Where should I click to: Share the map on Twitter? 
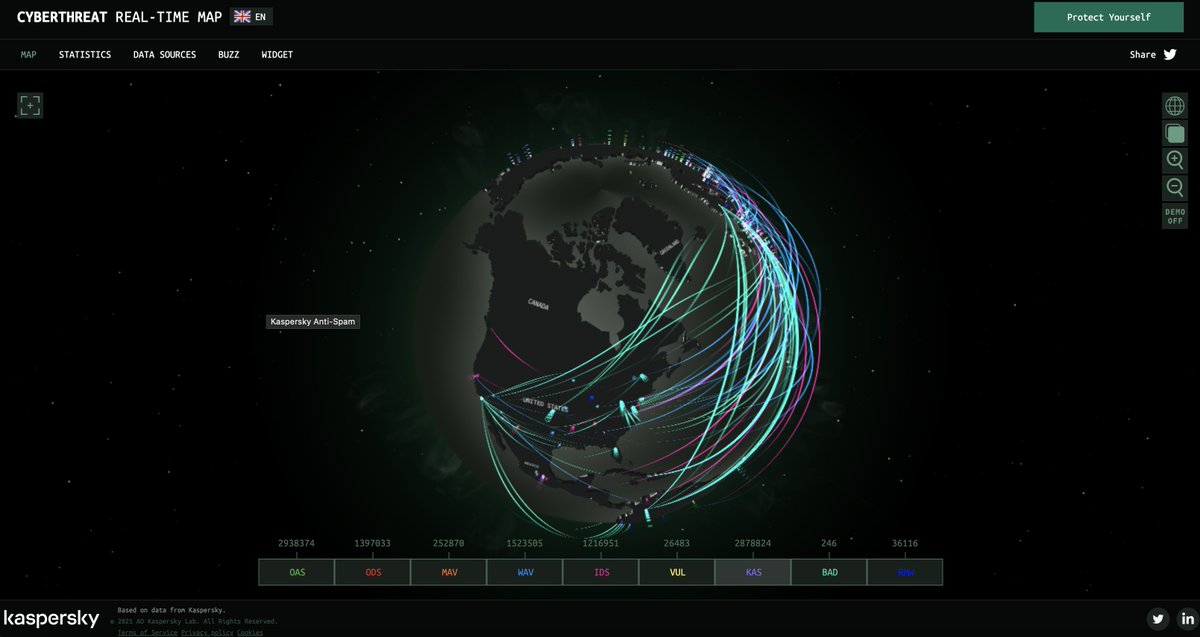coord(1170,55)
